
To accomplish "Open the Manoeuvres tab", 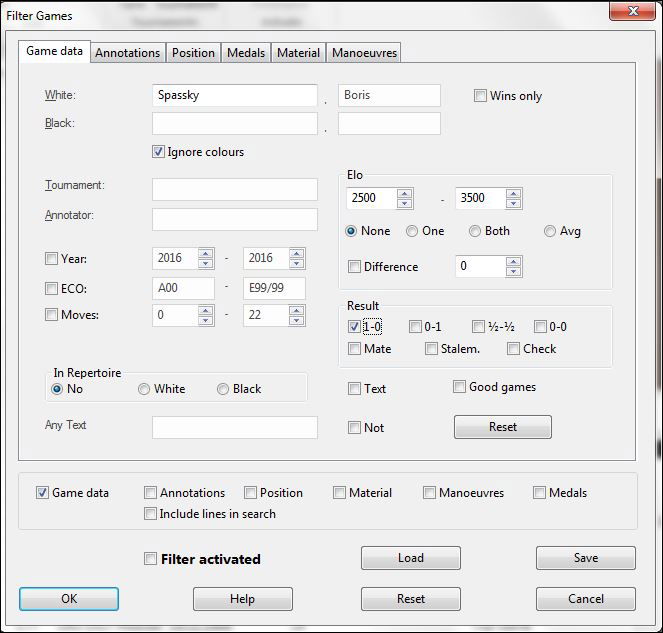I will click(x=364, y=53).
